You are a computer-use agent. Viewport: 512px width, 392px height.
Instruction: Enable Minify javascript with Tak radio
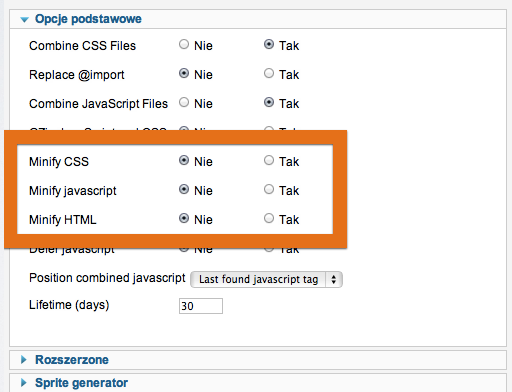269,189
